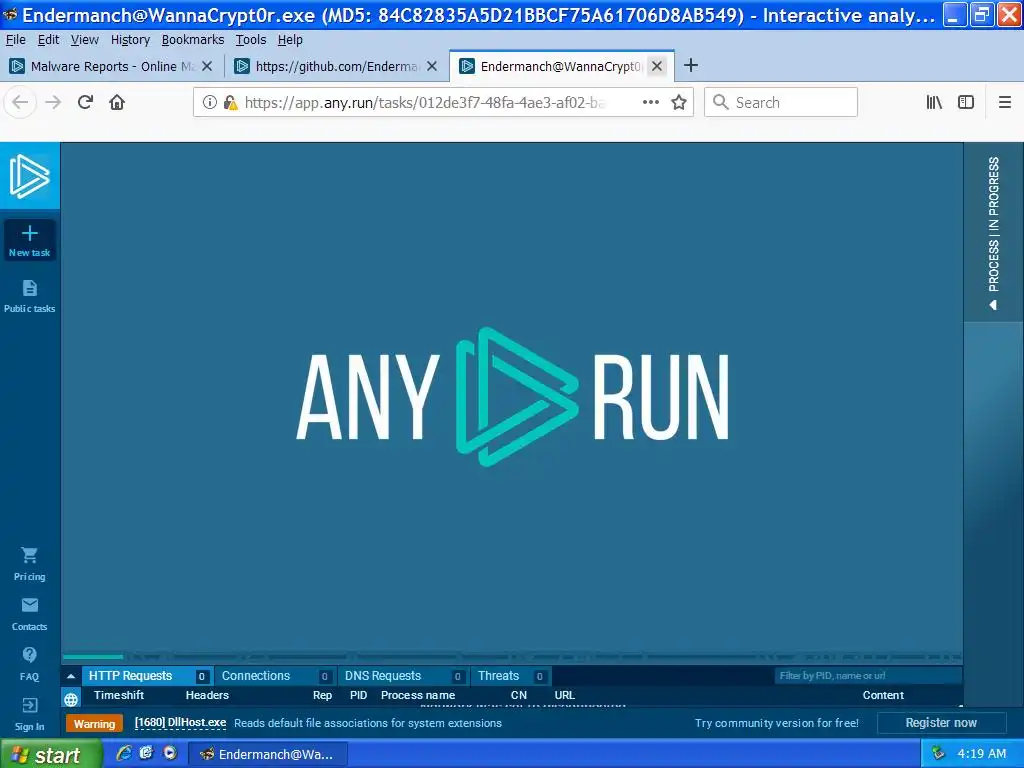Open the Help menu
The width and height of the screenshot is (1024, 768).
click(290, 40)
